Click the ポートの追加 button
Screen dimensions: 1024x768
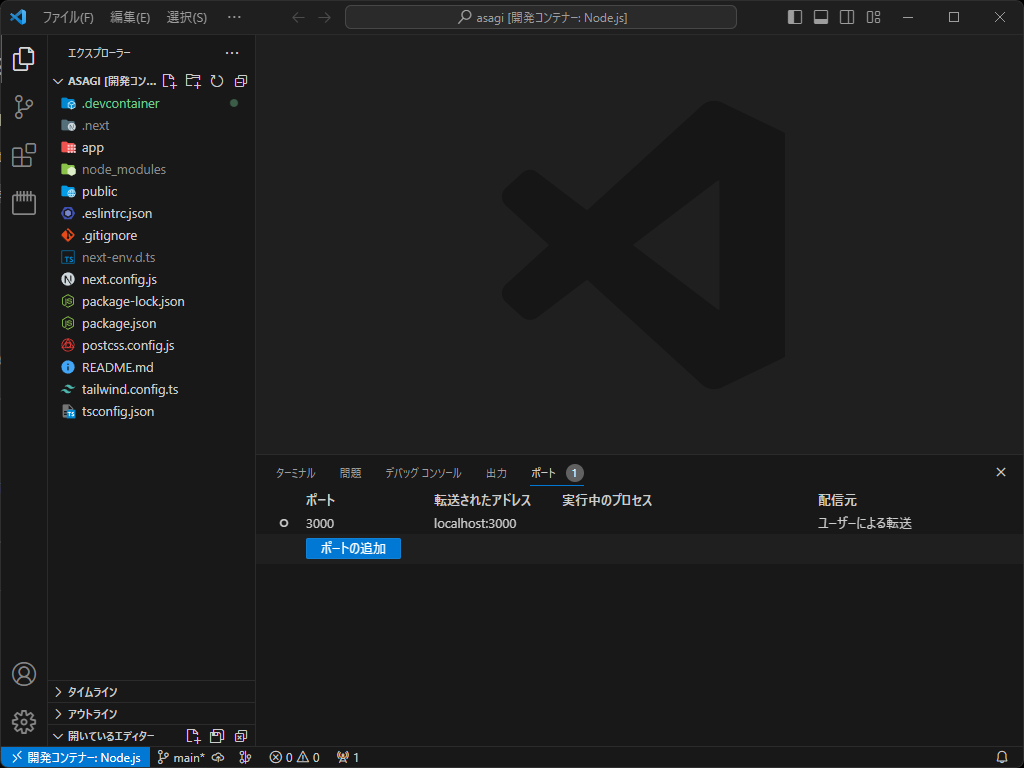353,549
